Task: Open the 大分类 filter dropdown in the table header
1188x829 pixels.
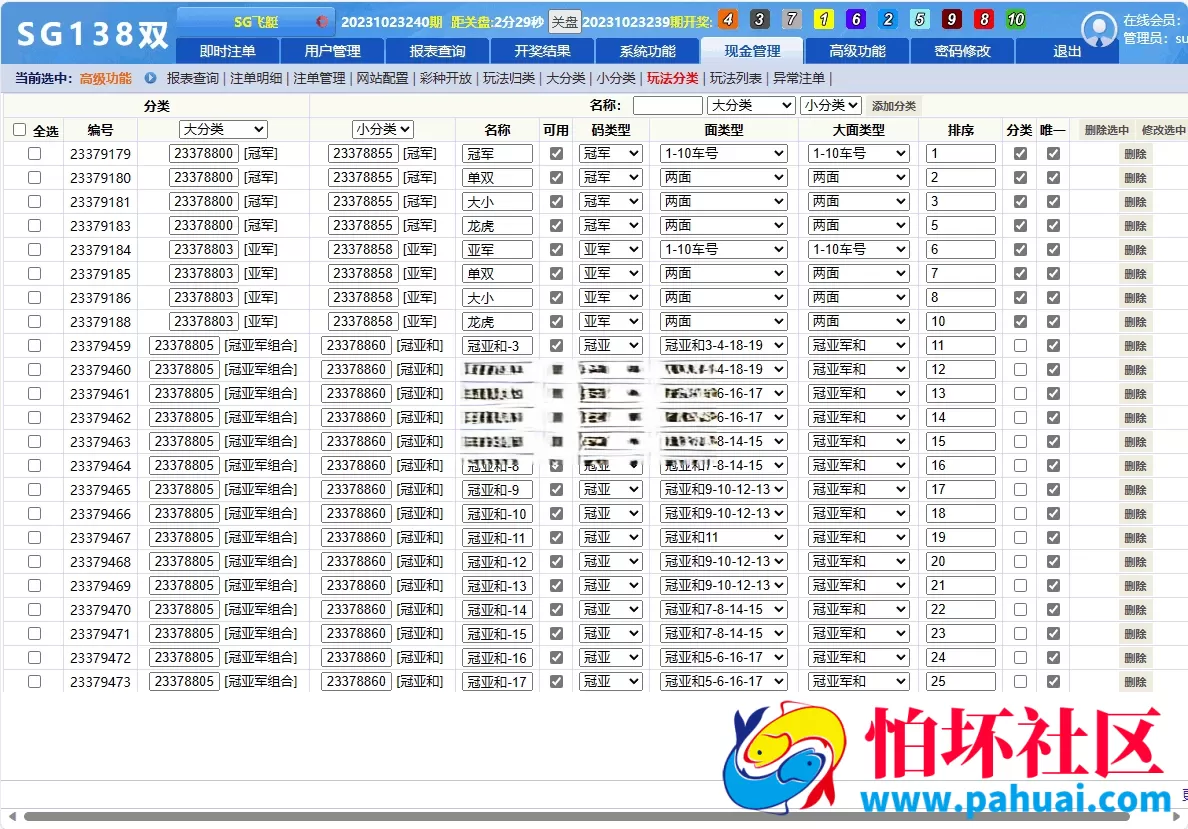Action: point(224,130)
